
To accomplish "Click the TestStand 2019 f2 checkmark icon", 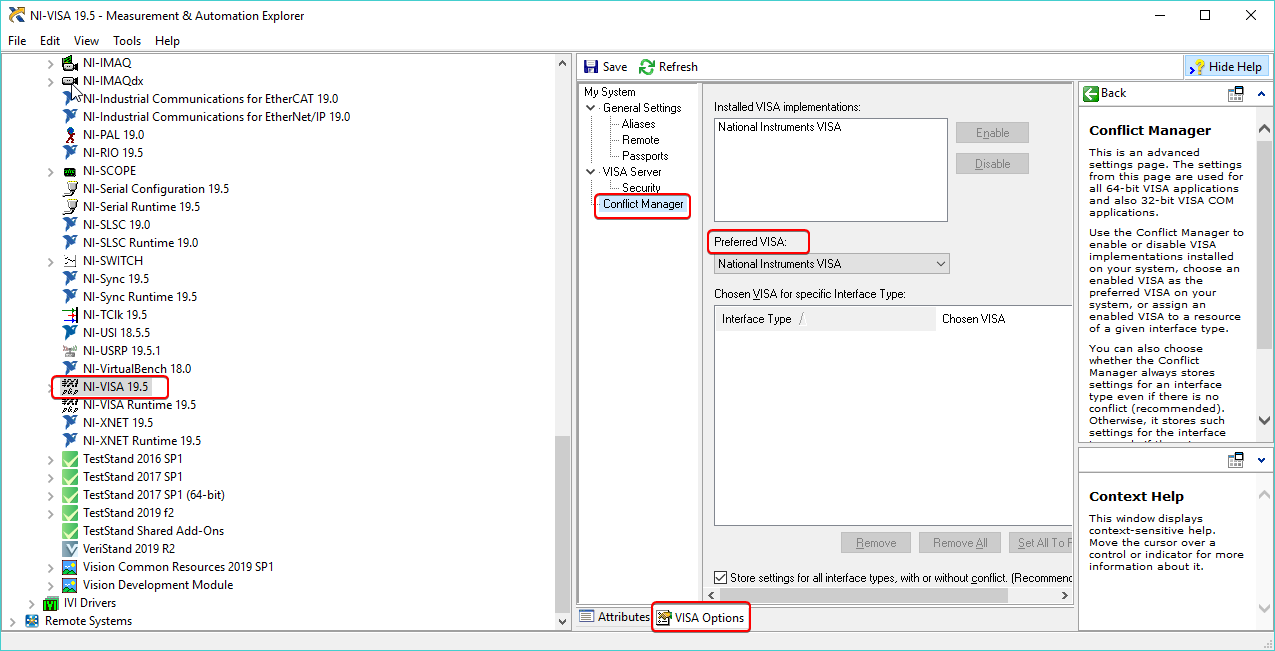I will click(x=70, y=513).
